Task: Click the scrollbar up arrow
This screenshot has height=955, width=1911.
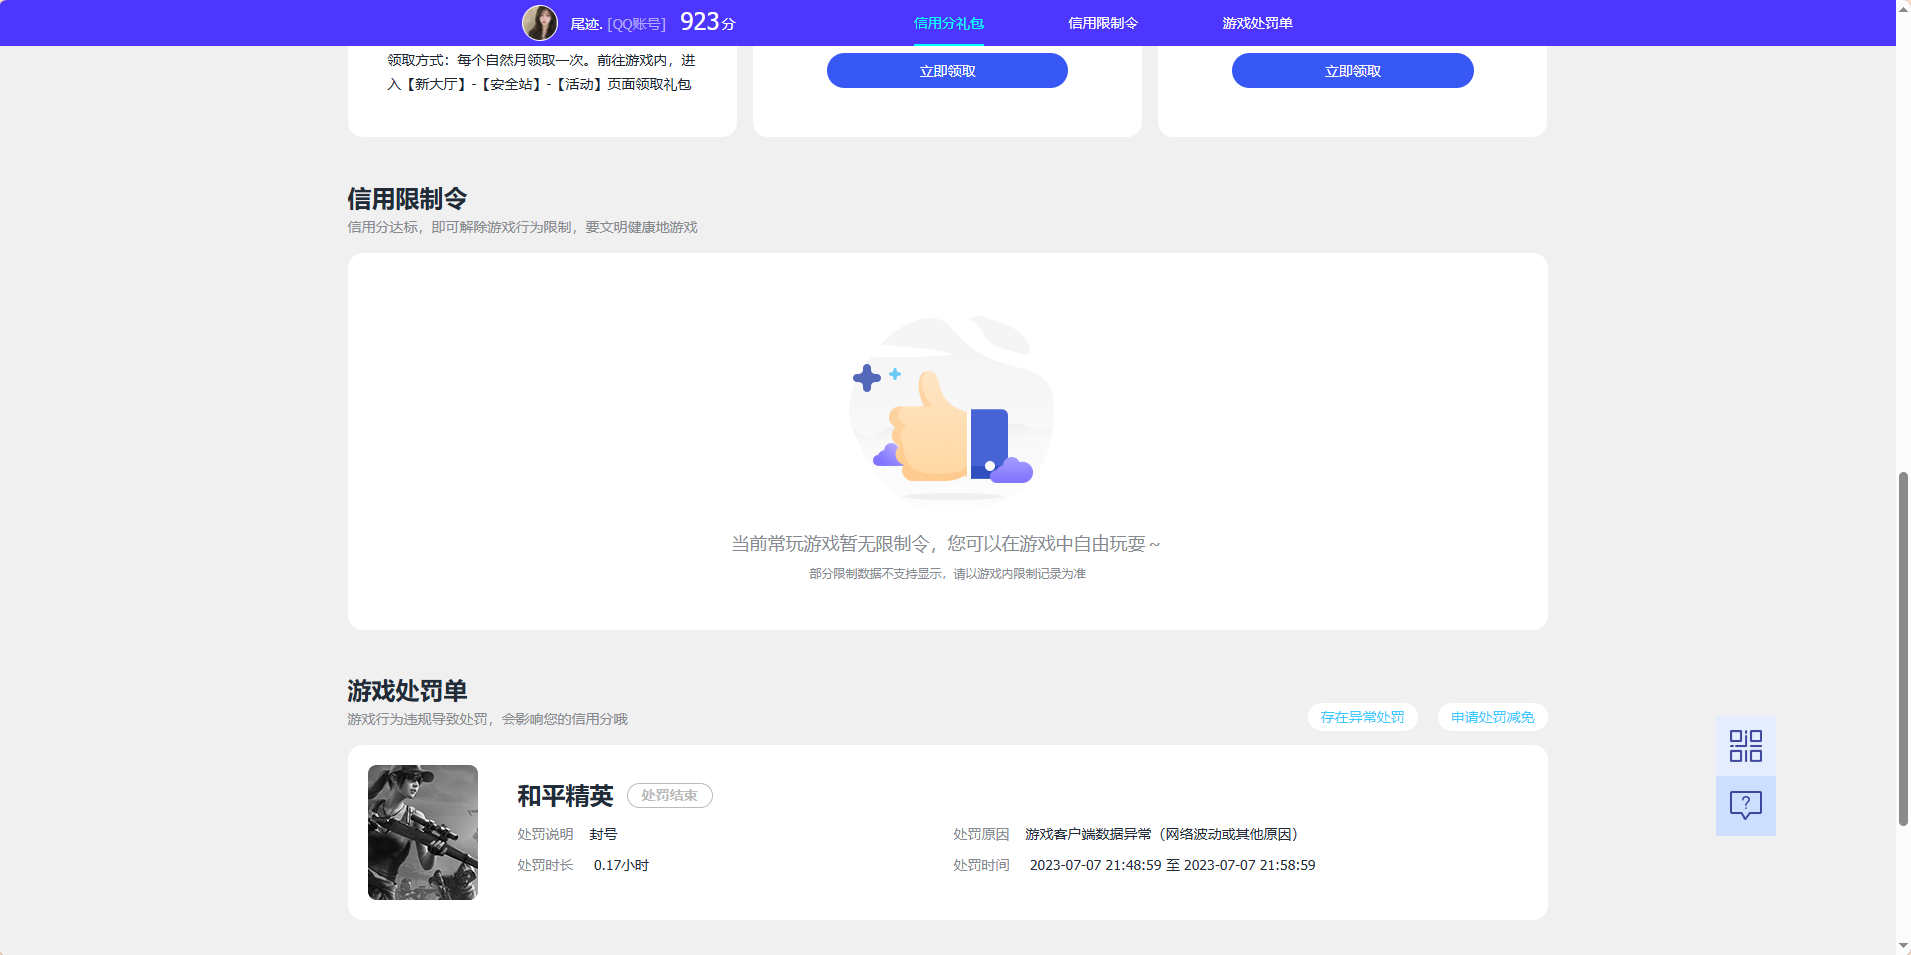Action: tap(1903, 8)
